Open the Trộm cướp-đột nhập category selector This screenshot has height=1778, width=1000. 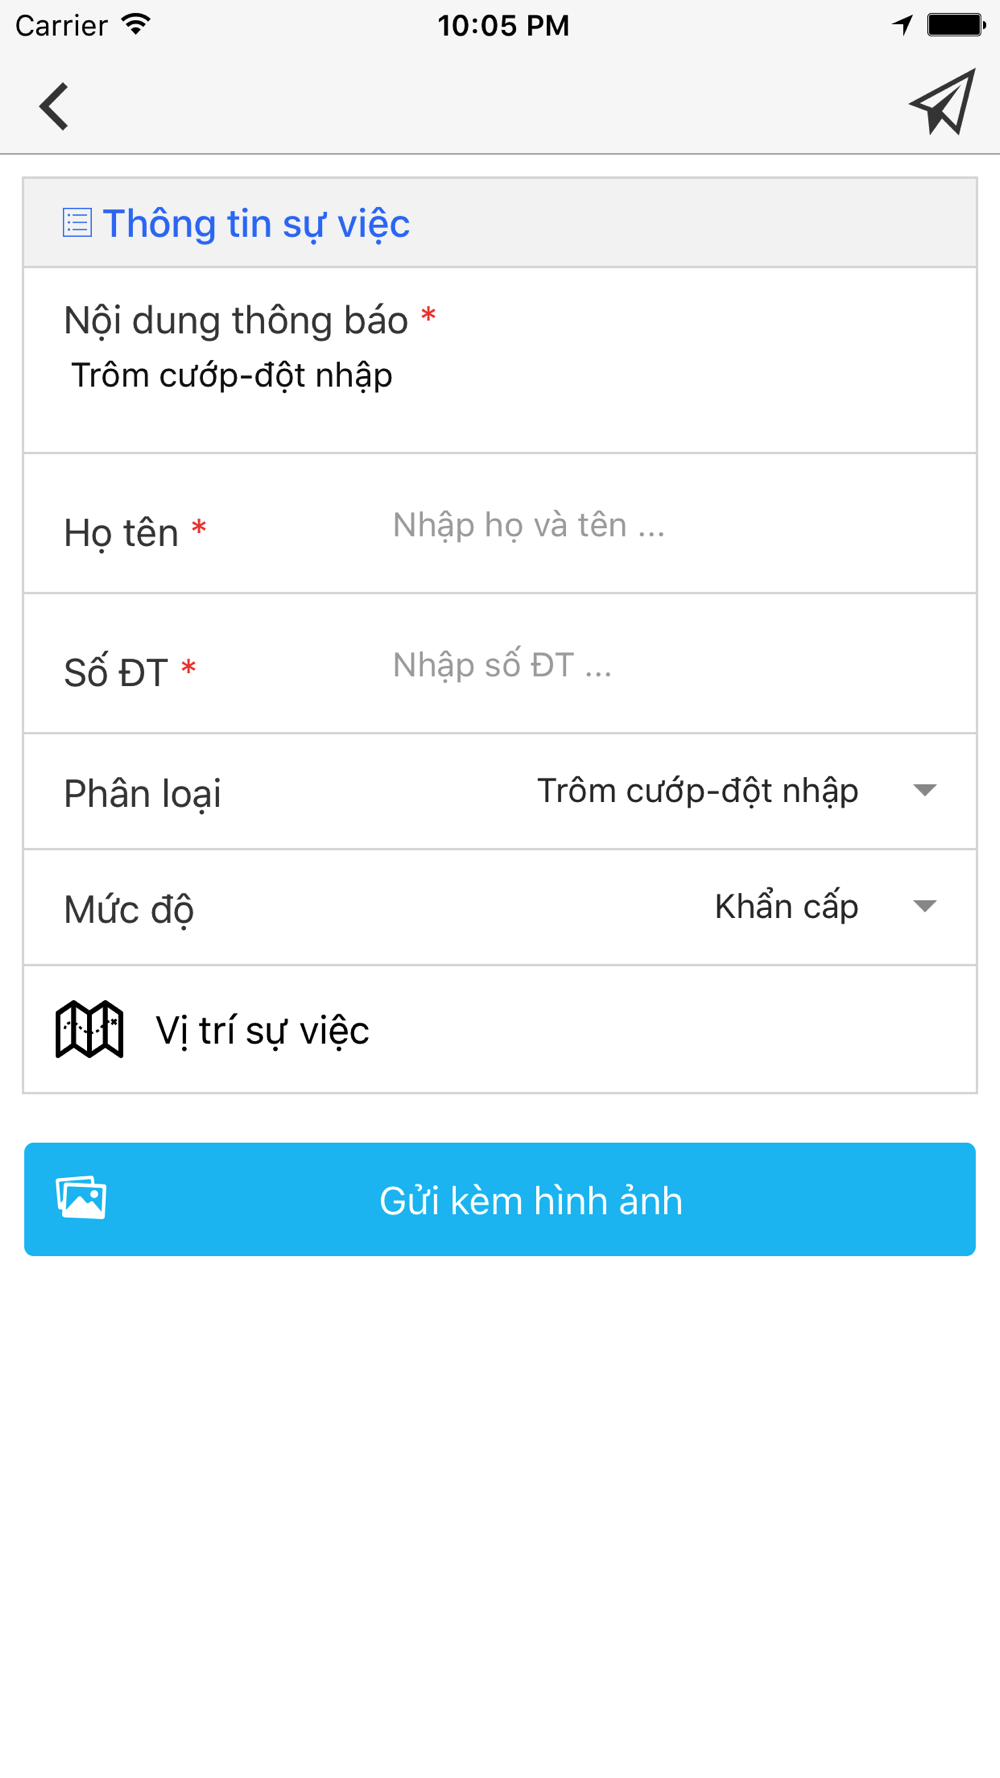[698, 791]
